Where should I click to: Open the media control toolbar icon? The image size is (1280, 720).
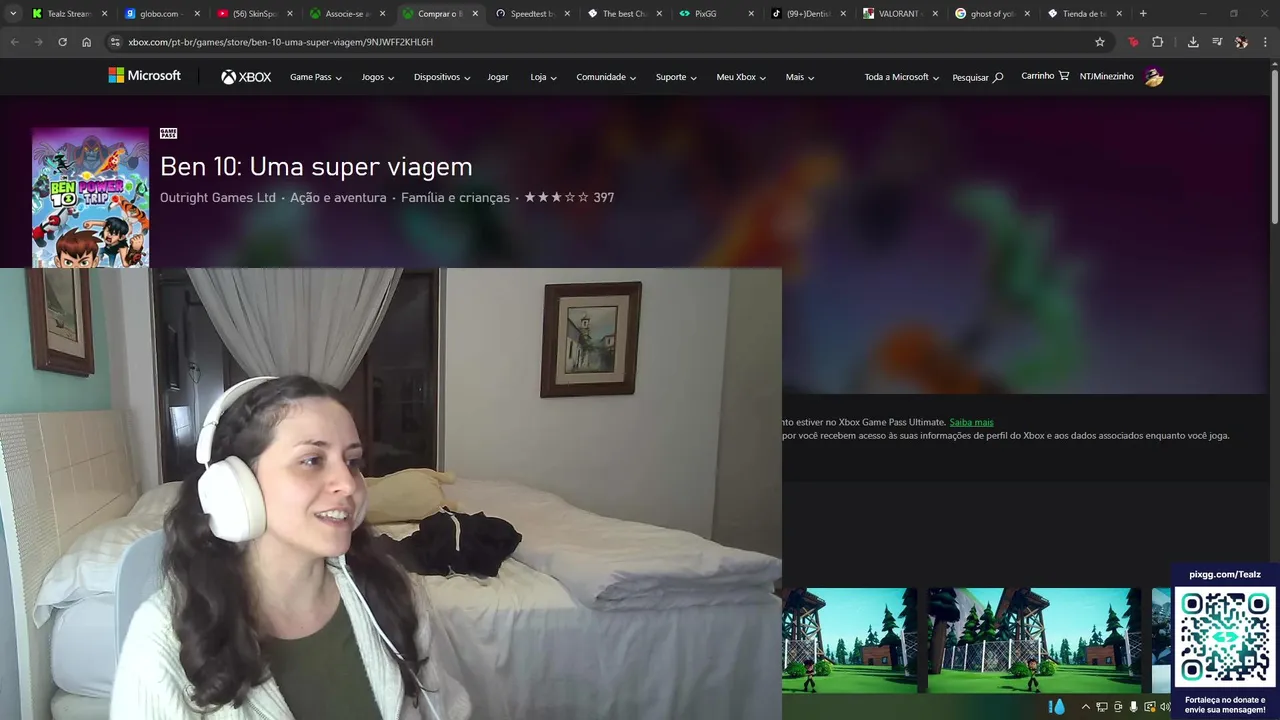1217,42
